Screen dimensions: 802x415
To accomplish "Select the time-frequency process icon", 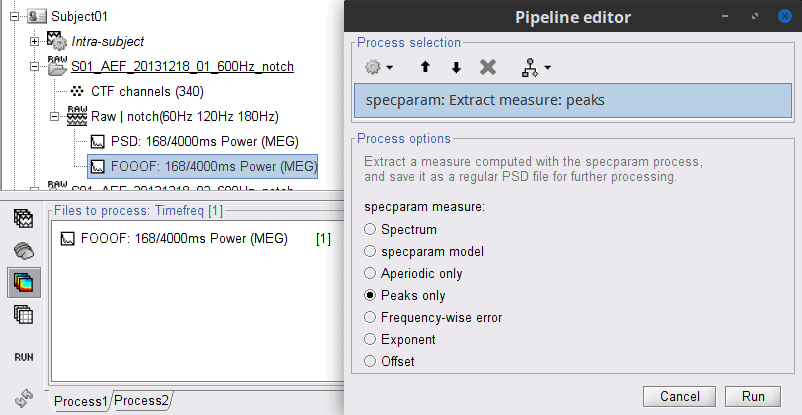I will click(x=23, y=283).
